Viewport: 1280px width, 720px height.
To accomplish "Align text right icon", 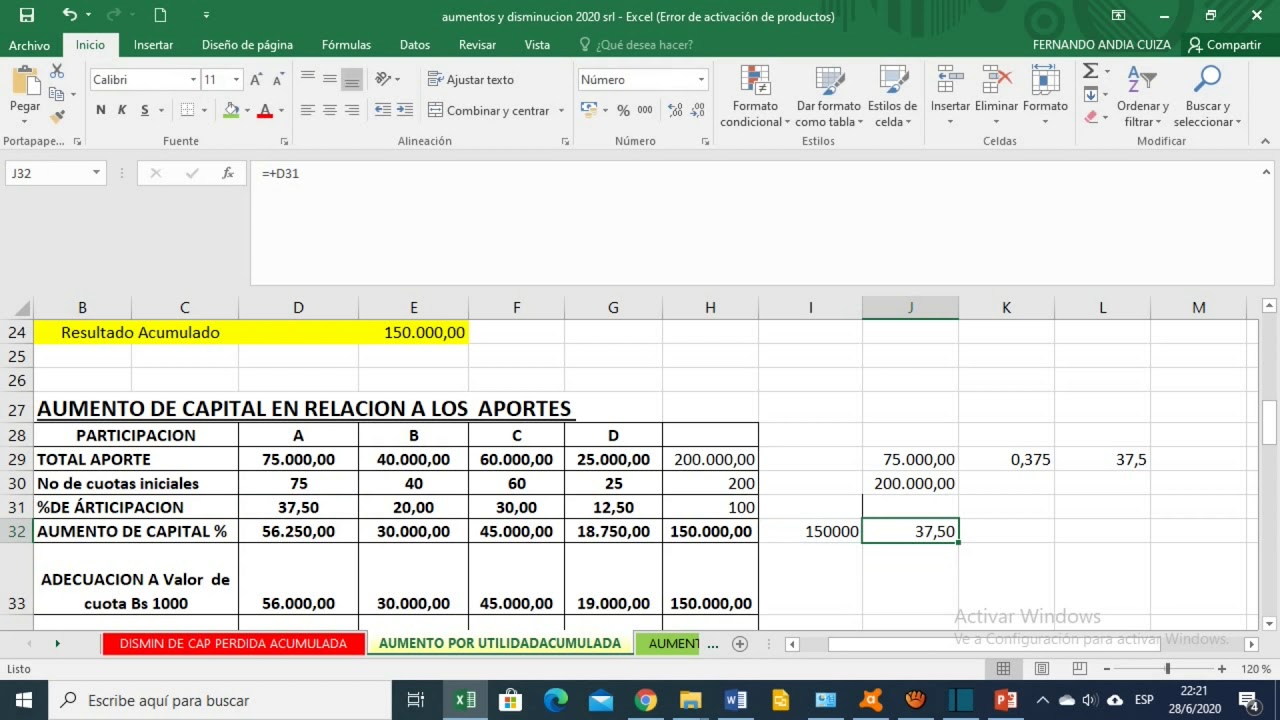I will 351,110.
